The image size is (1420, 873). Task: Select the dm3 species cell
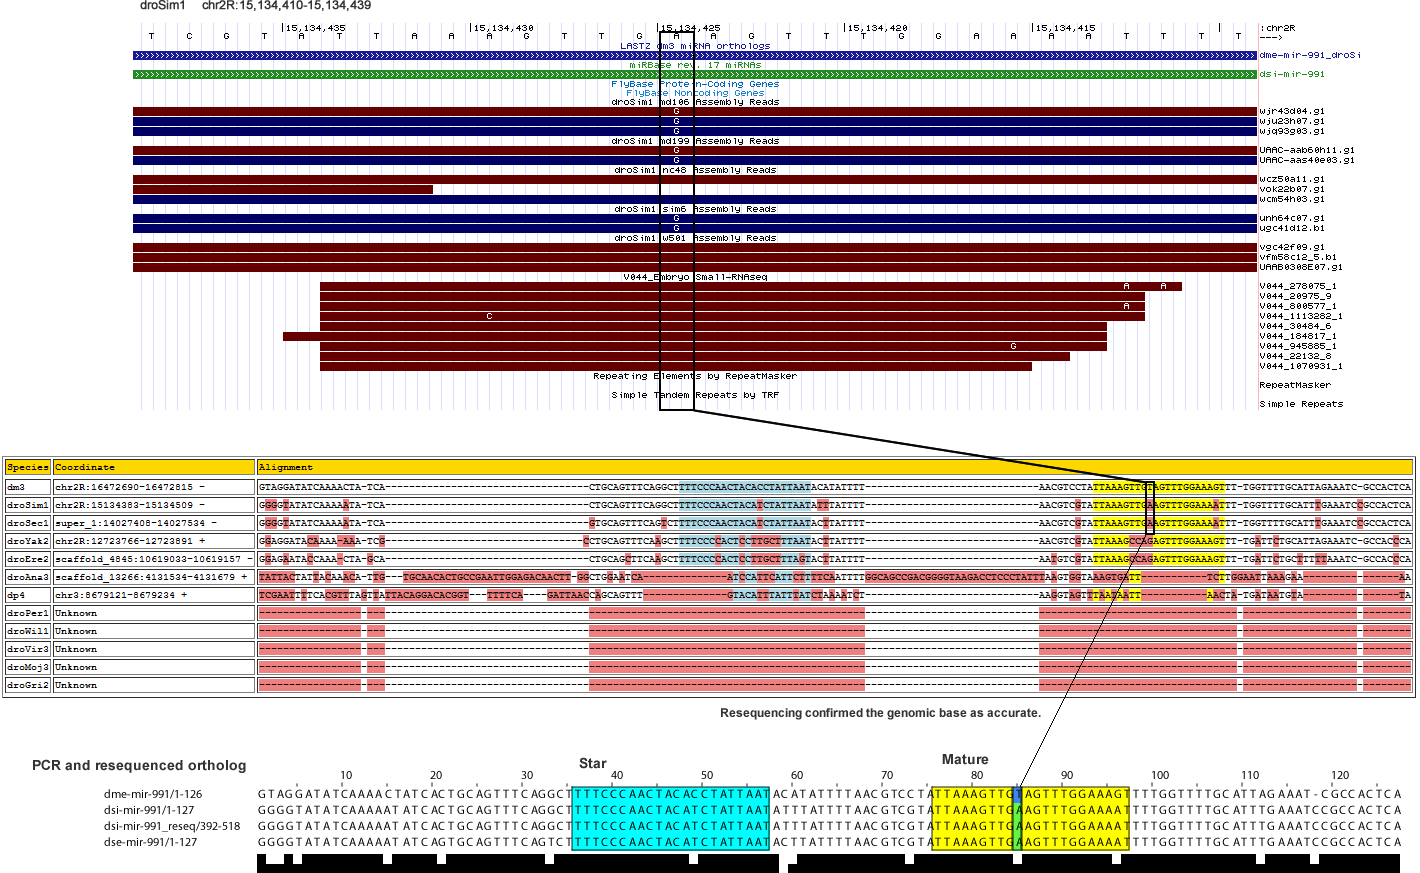click(x=27, y=487)
